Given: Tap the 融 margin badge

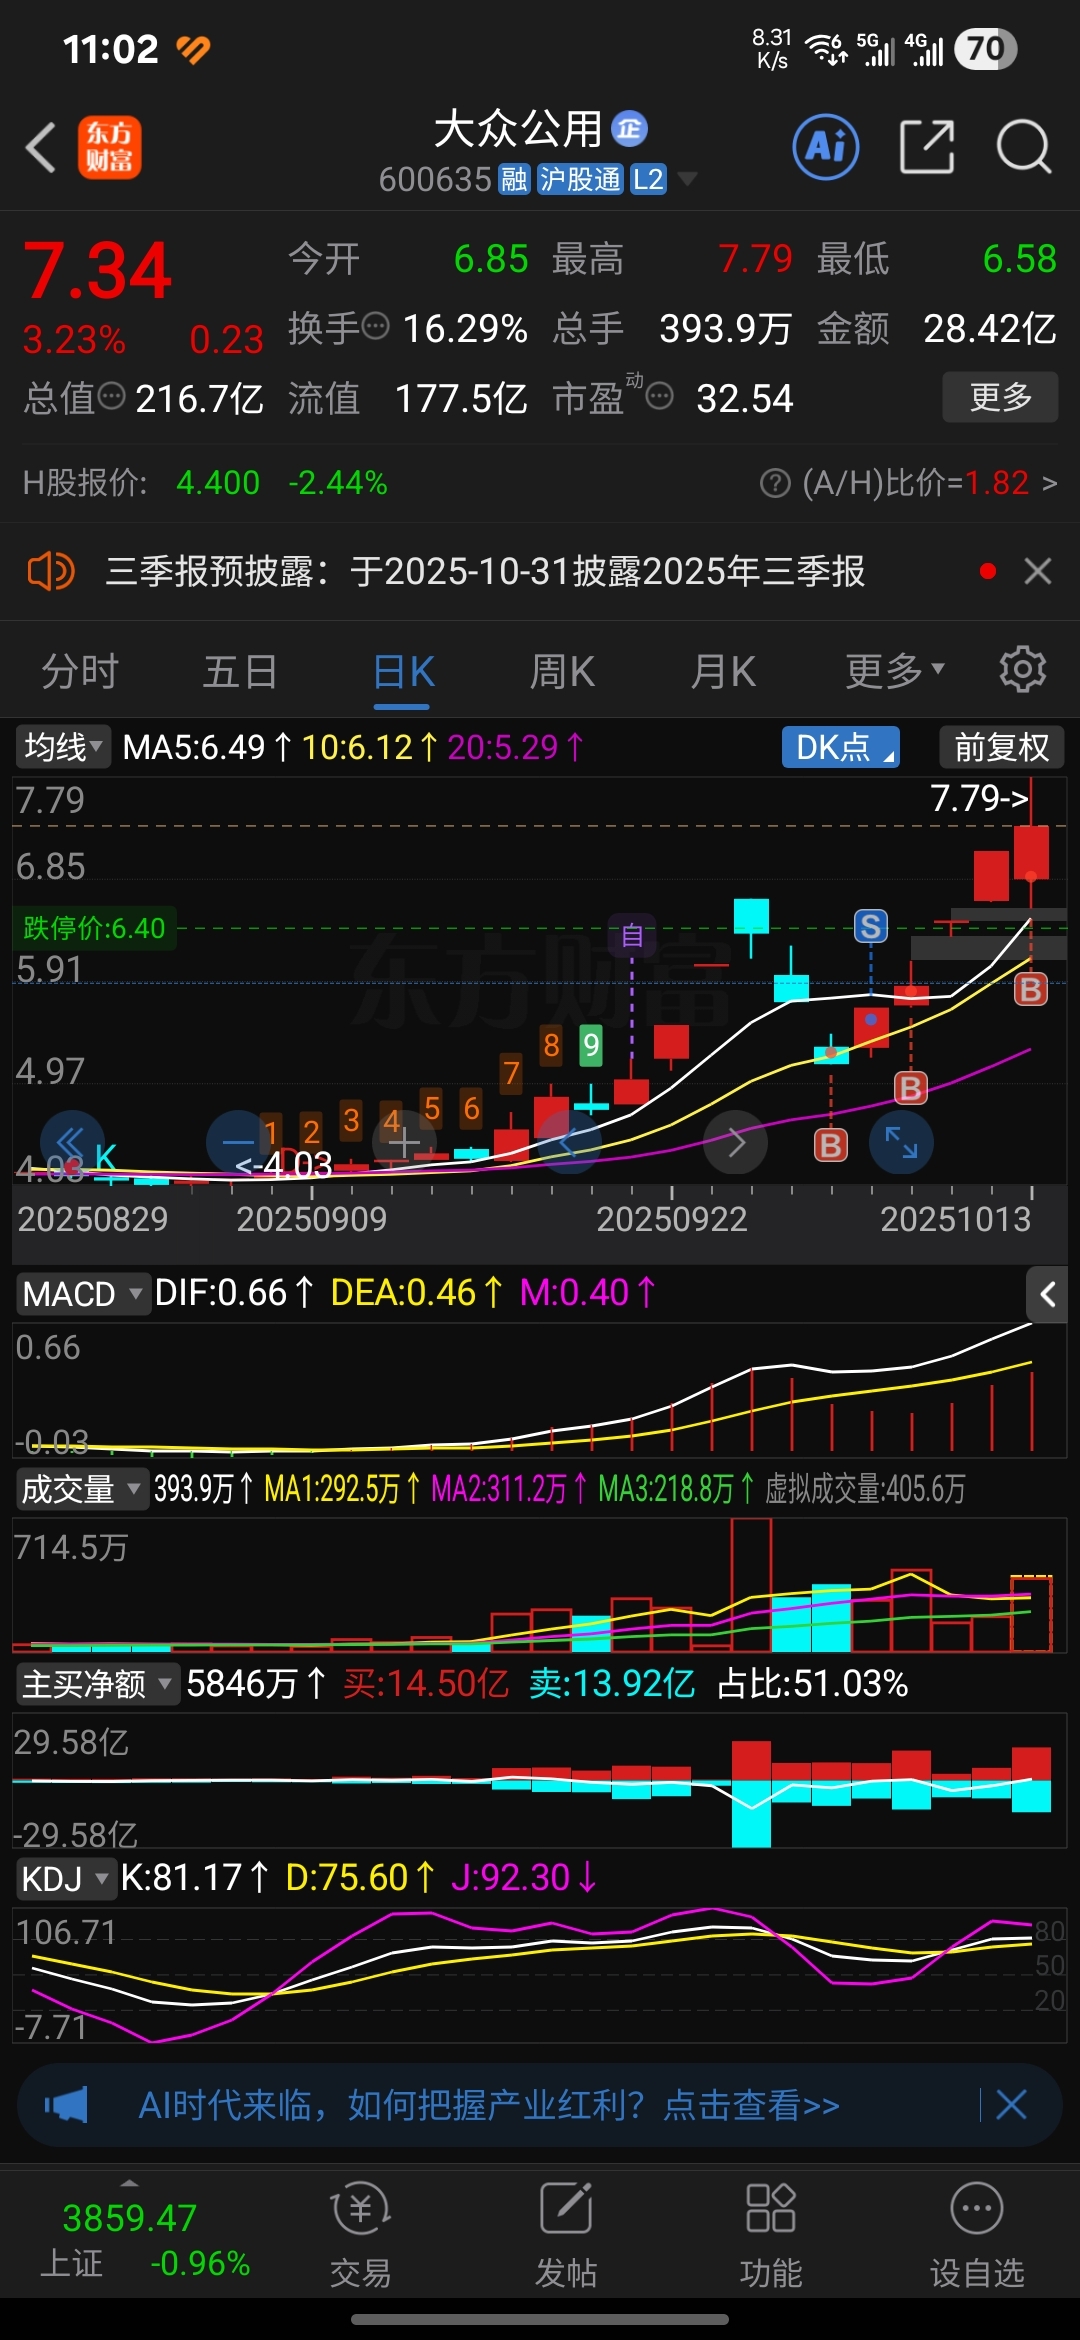Looking at the screenshot, I should (514, 179).
